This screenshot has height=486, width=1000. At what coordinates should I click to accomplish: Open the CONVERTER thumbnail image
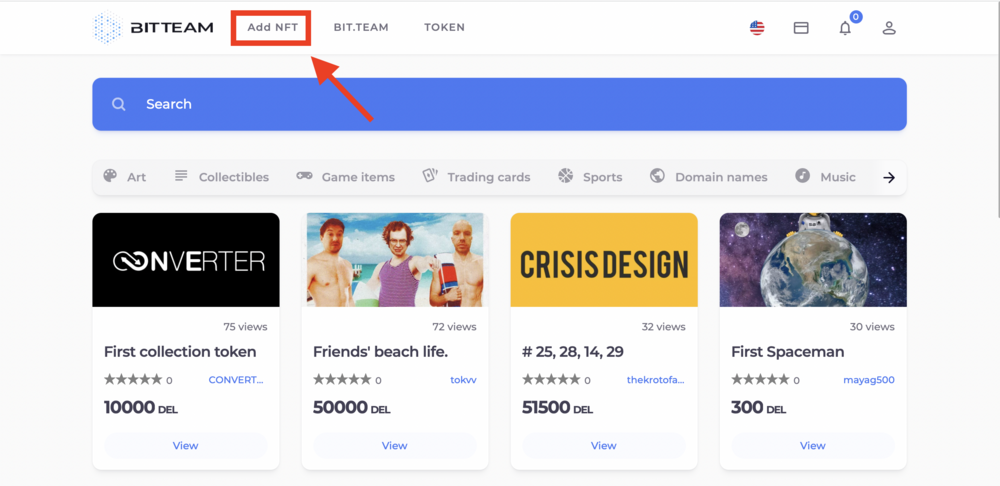click(x=186, y=260)
